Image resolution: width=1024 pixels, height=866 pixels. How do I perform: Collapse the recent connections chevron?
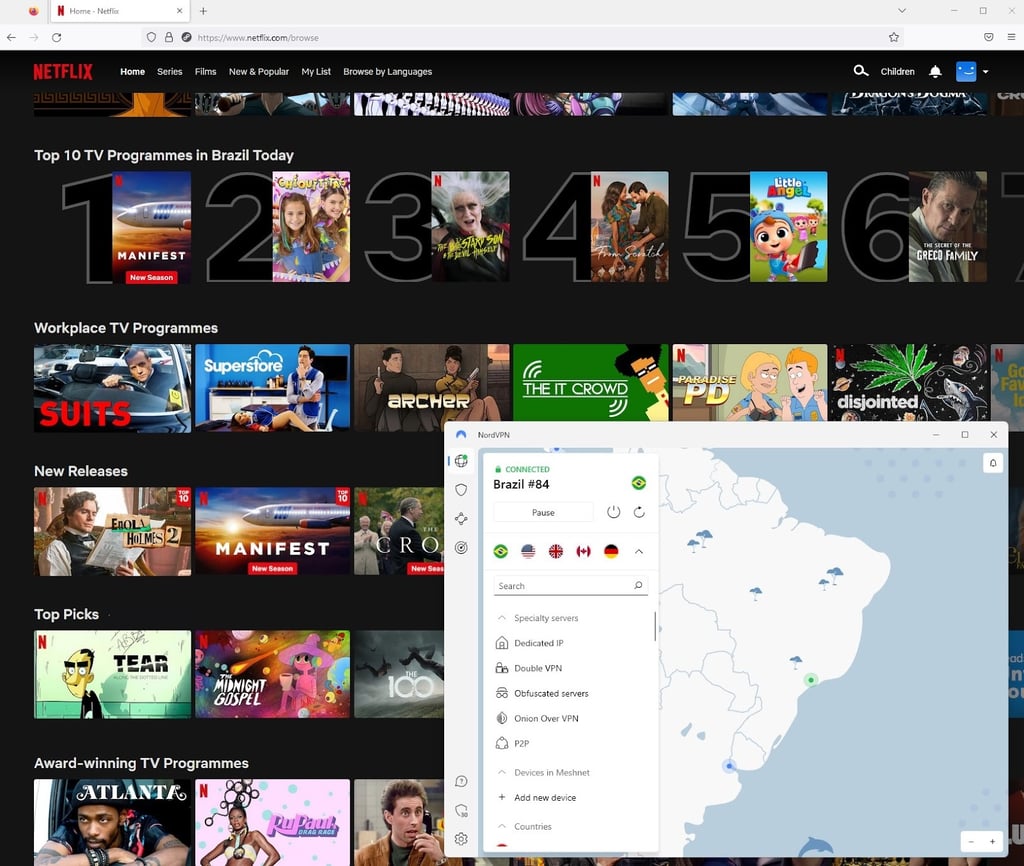point(639,551)
